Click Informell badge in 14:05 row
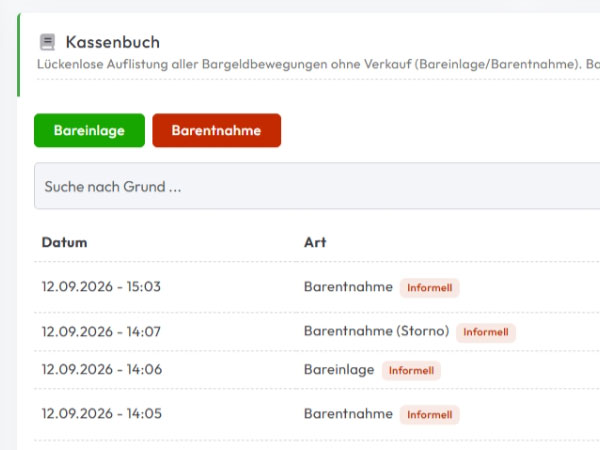600x450 pixels. (x=430, y=415)
